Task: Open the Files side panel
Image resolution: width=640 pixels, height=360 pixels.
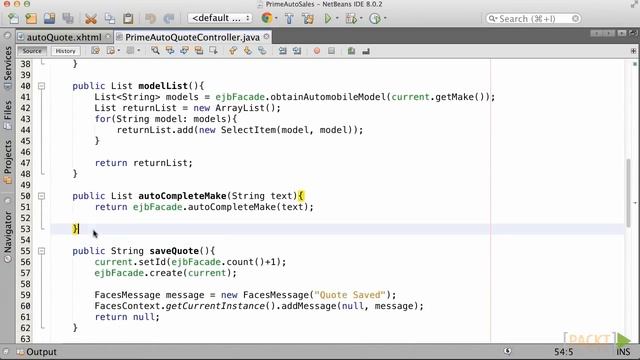Action: tap(7, 115)
